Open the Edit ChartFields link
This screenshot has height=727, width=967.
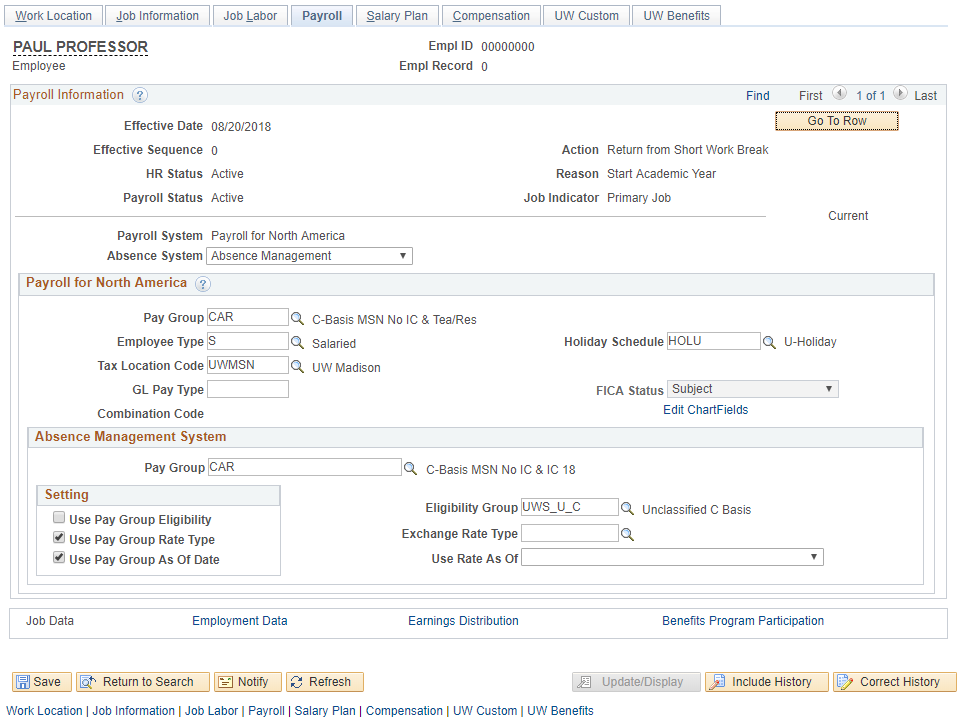click(706, 410)
